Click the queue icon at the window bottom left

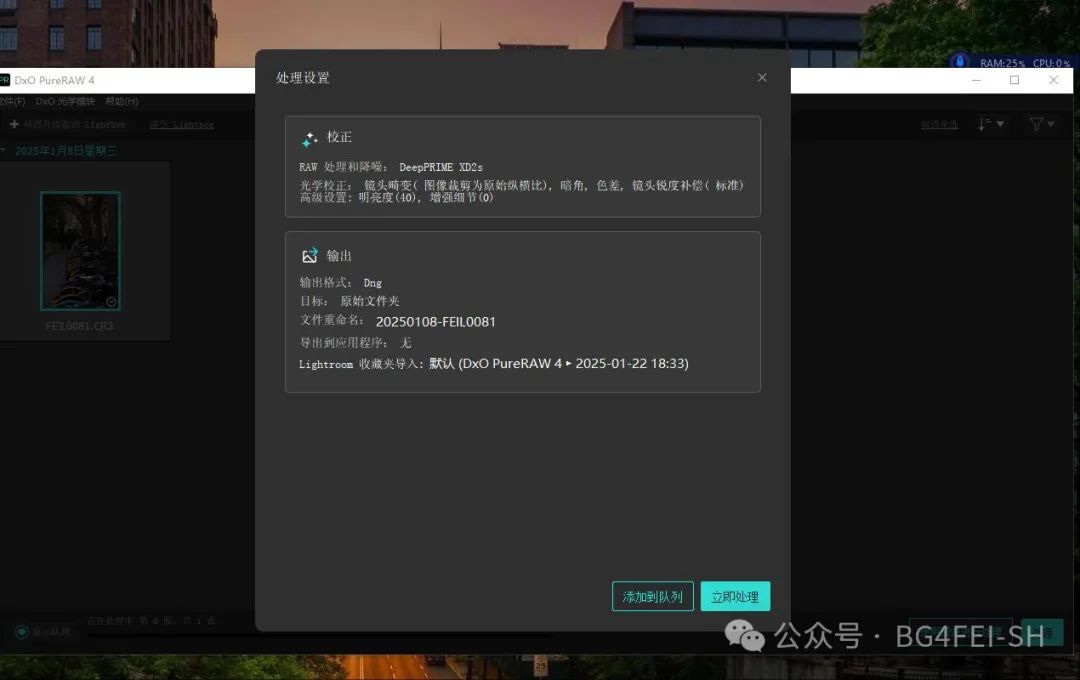(x=21, y=632)
